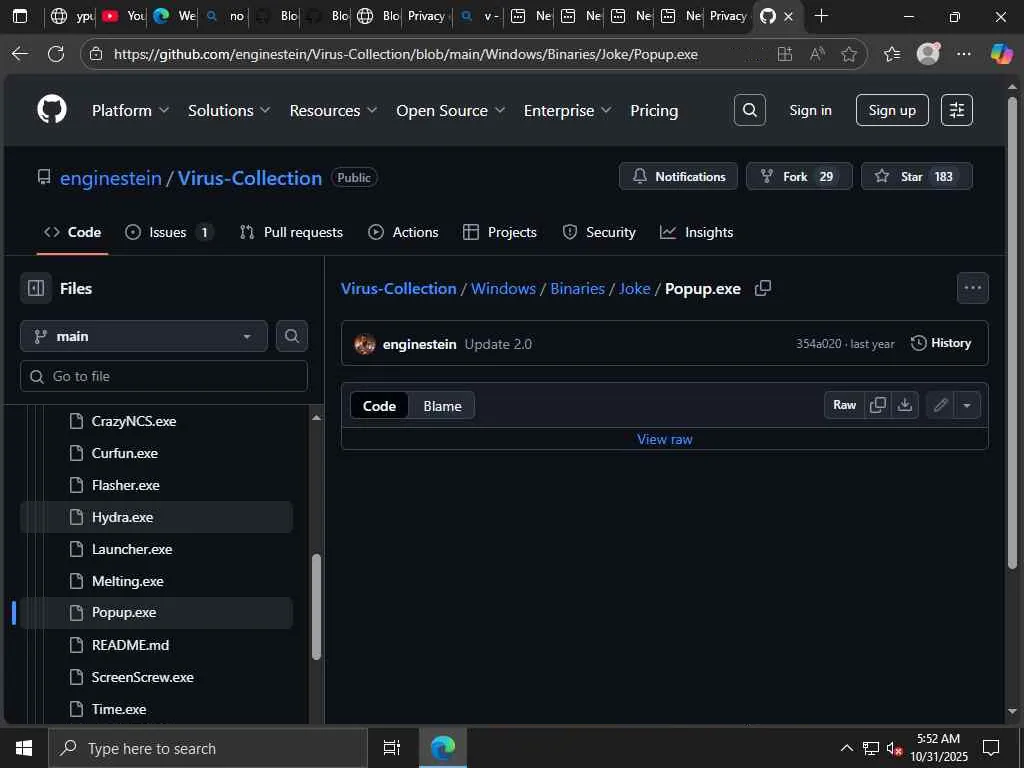Click the Notifications button

(x=679, y=176)
